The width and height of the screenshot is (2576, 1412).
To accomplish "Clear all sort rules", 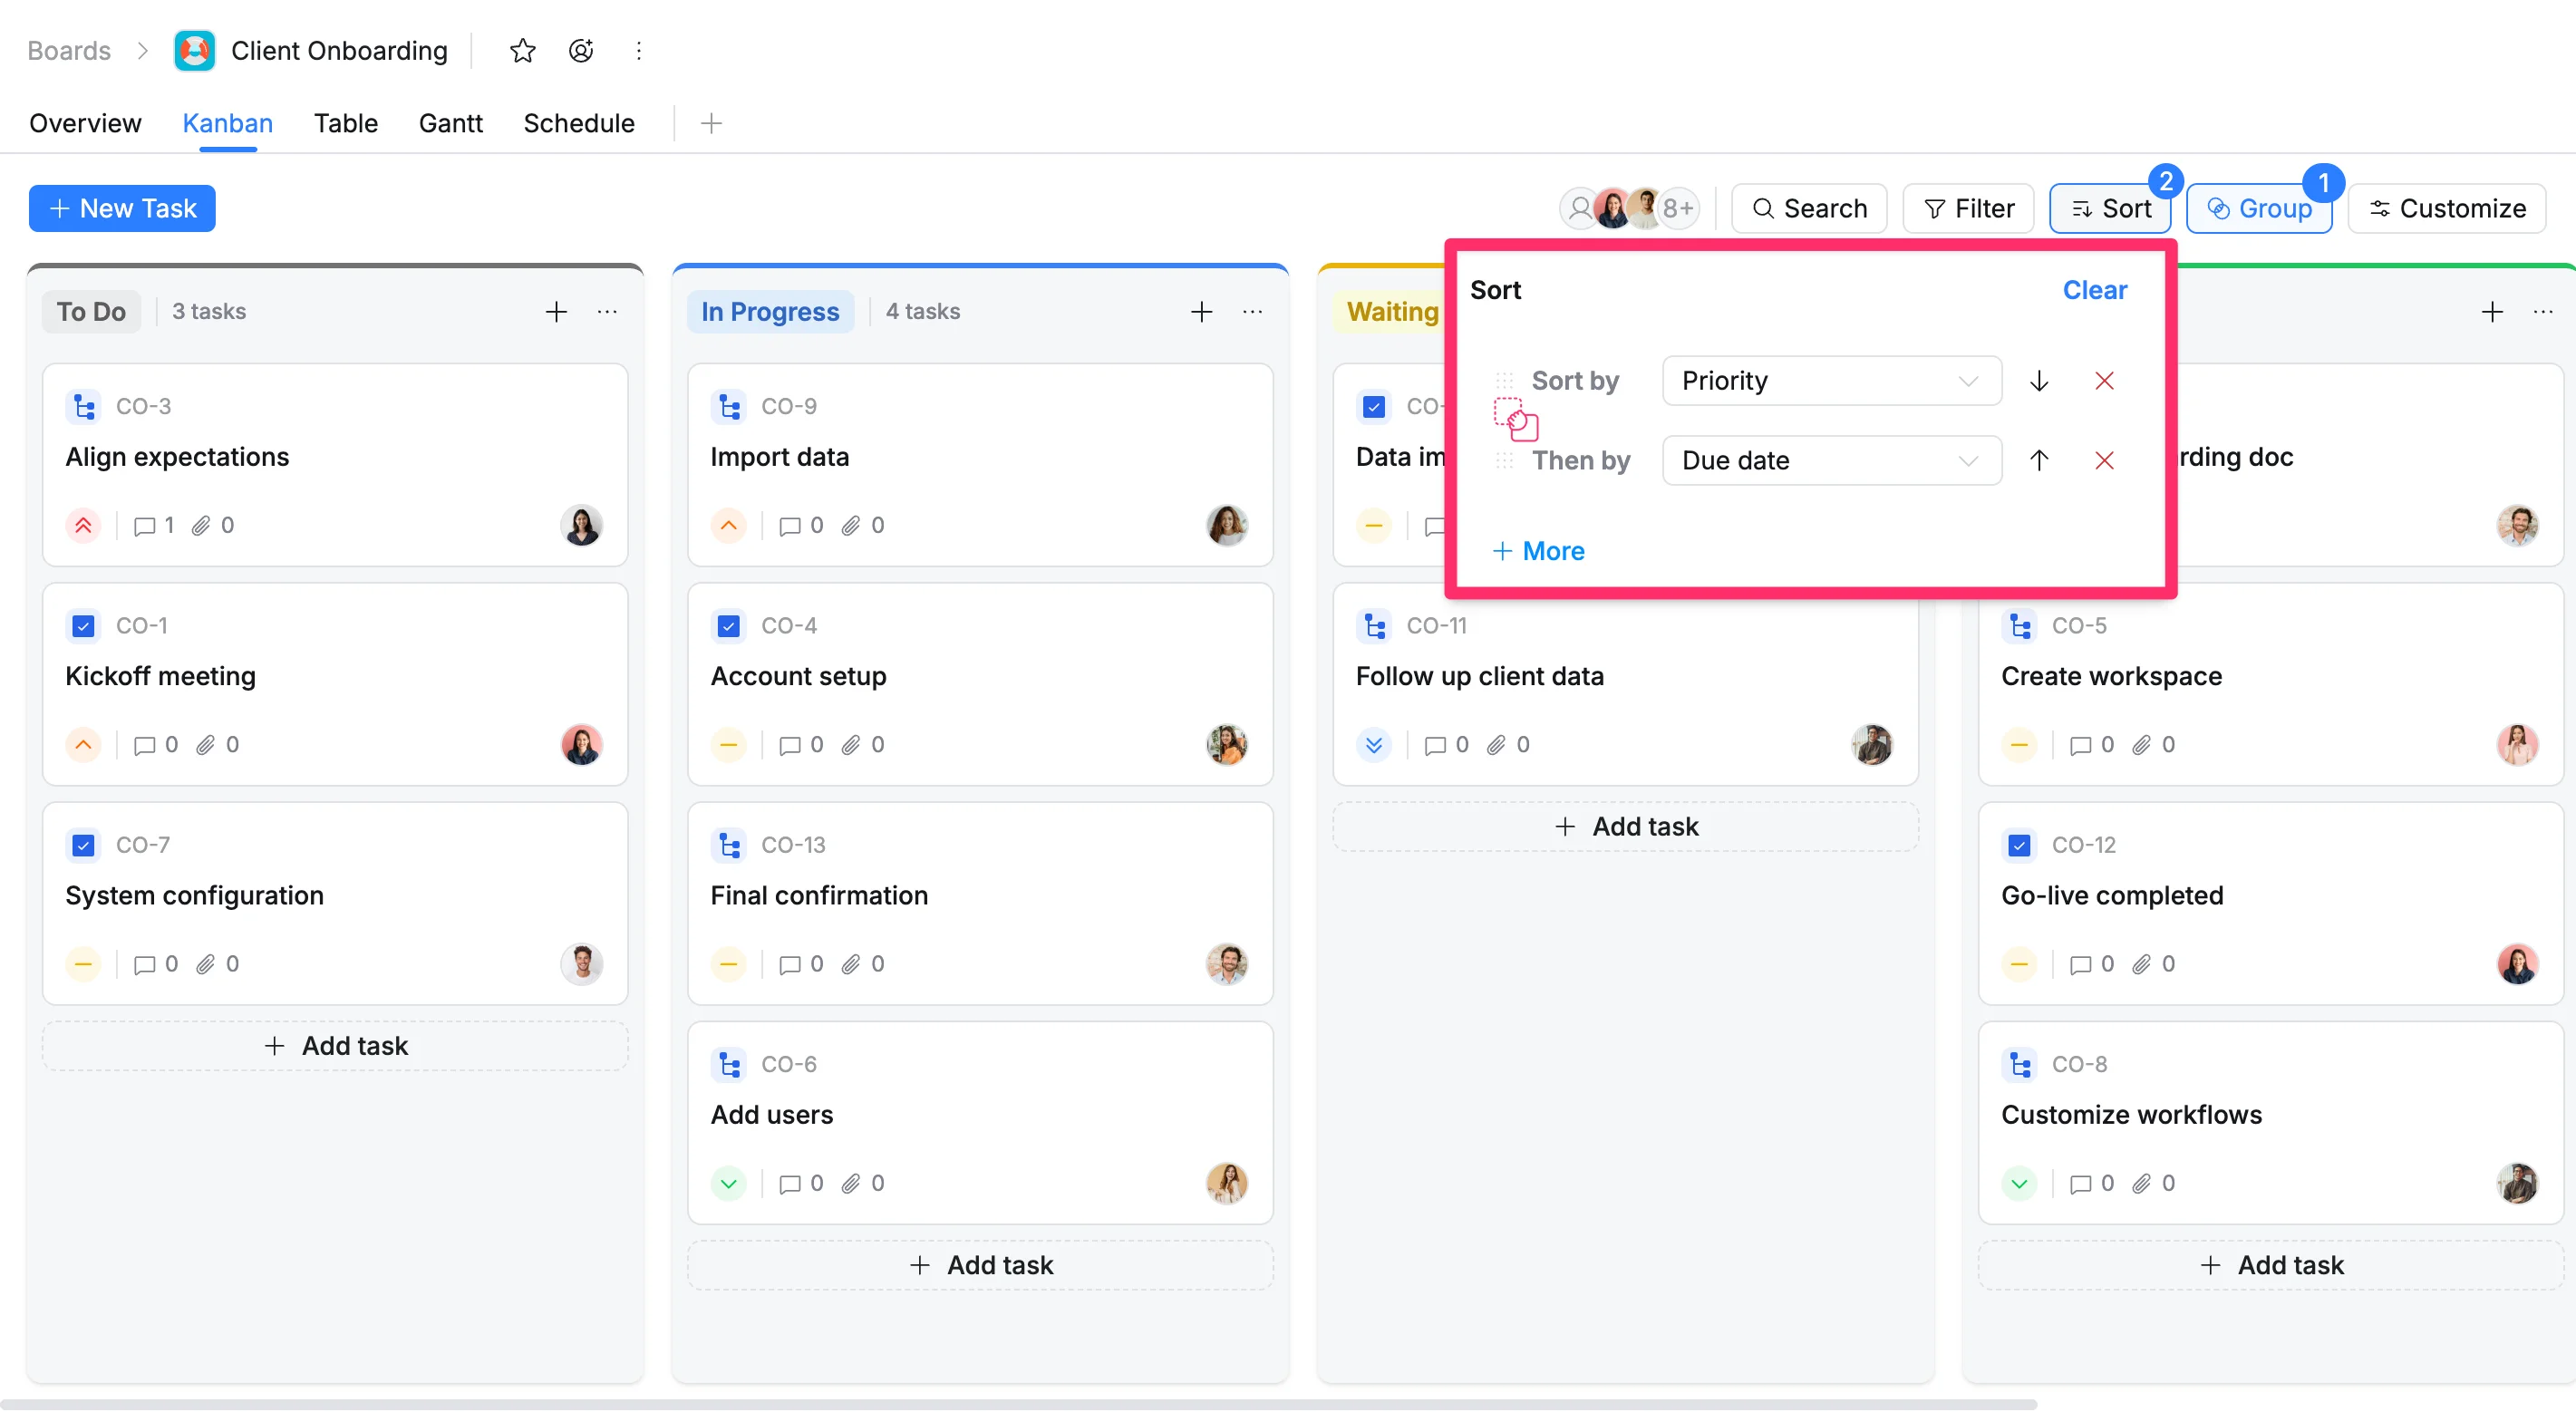I will 2094,290.
